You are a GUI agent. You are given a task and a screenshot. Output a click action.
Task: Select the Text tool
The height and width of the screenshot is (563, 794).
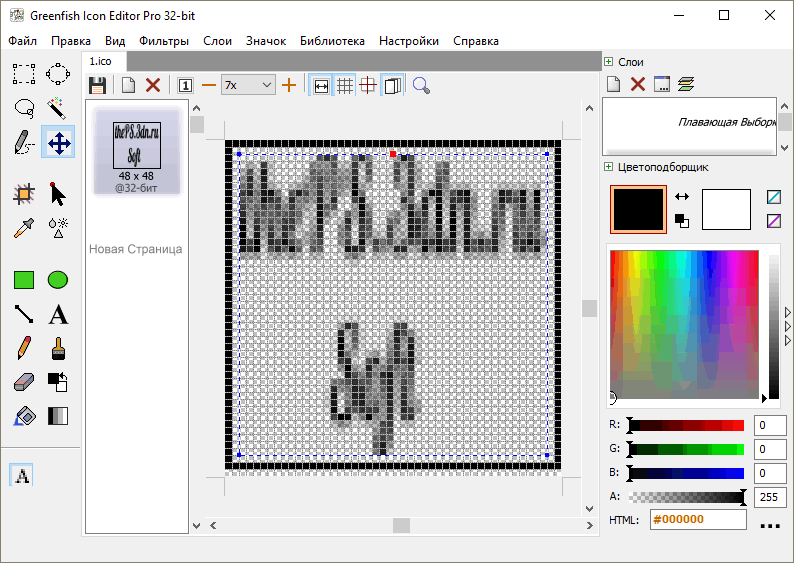point(58,314)
